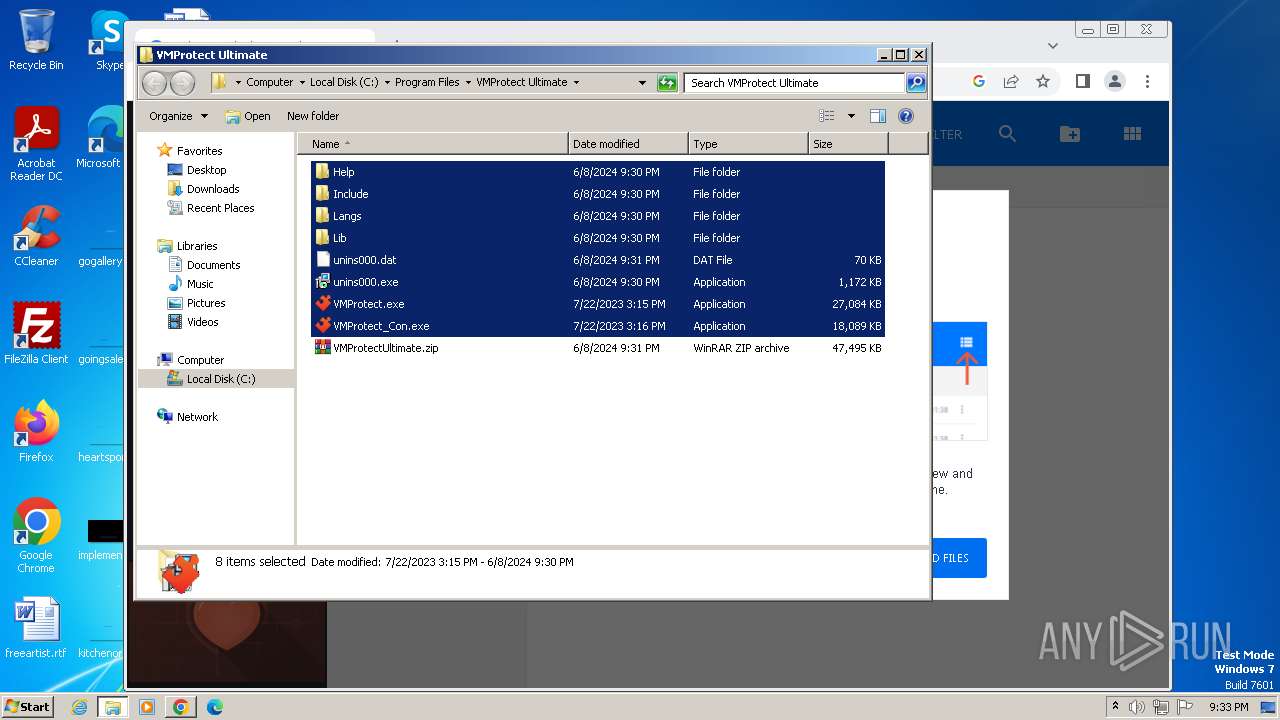Open the Start menu

[x=27, y=706]
